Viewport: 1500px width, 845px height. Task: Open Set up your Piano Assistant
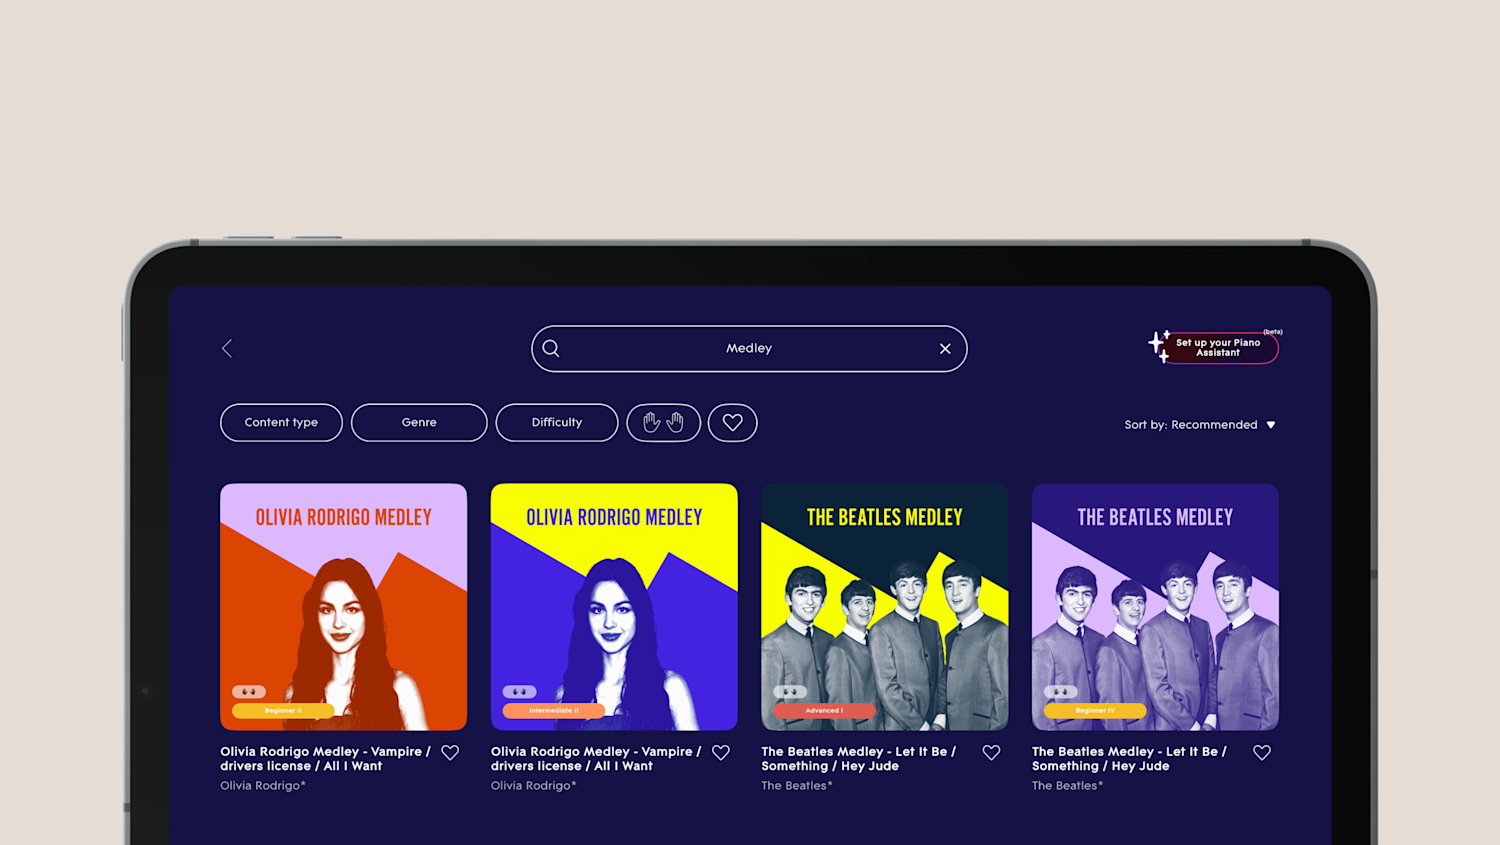pyautogui.click(x=1218, y=348)
